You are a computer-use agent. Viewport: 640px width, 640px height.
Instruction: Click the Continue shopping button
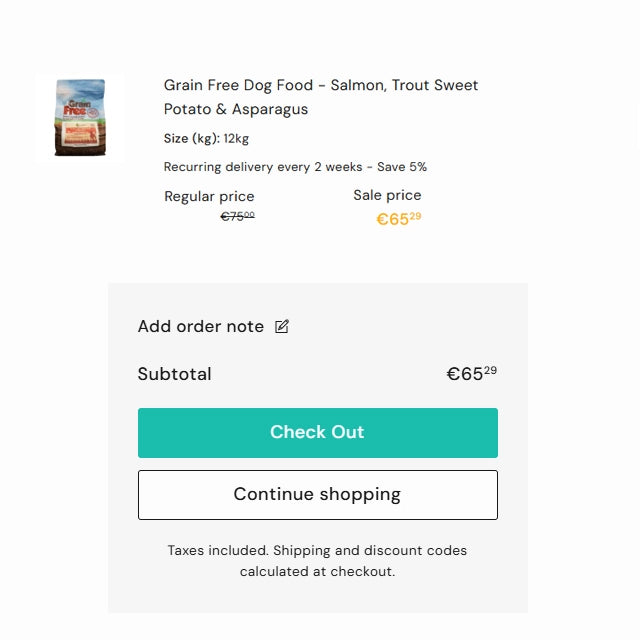[317, 495]
